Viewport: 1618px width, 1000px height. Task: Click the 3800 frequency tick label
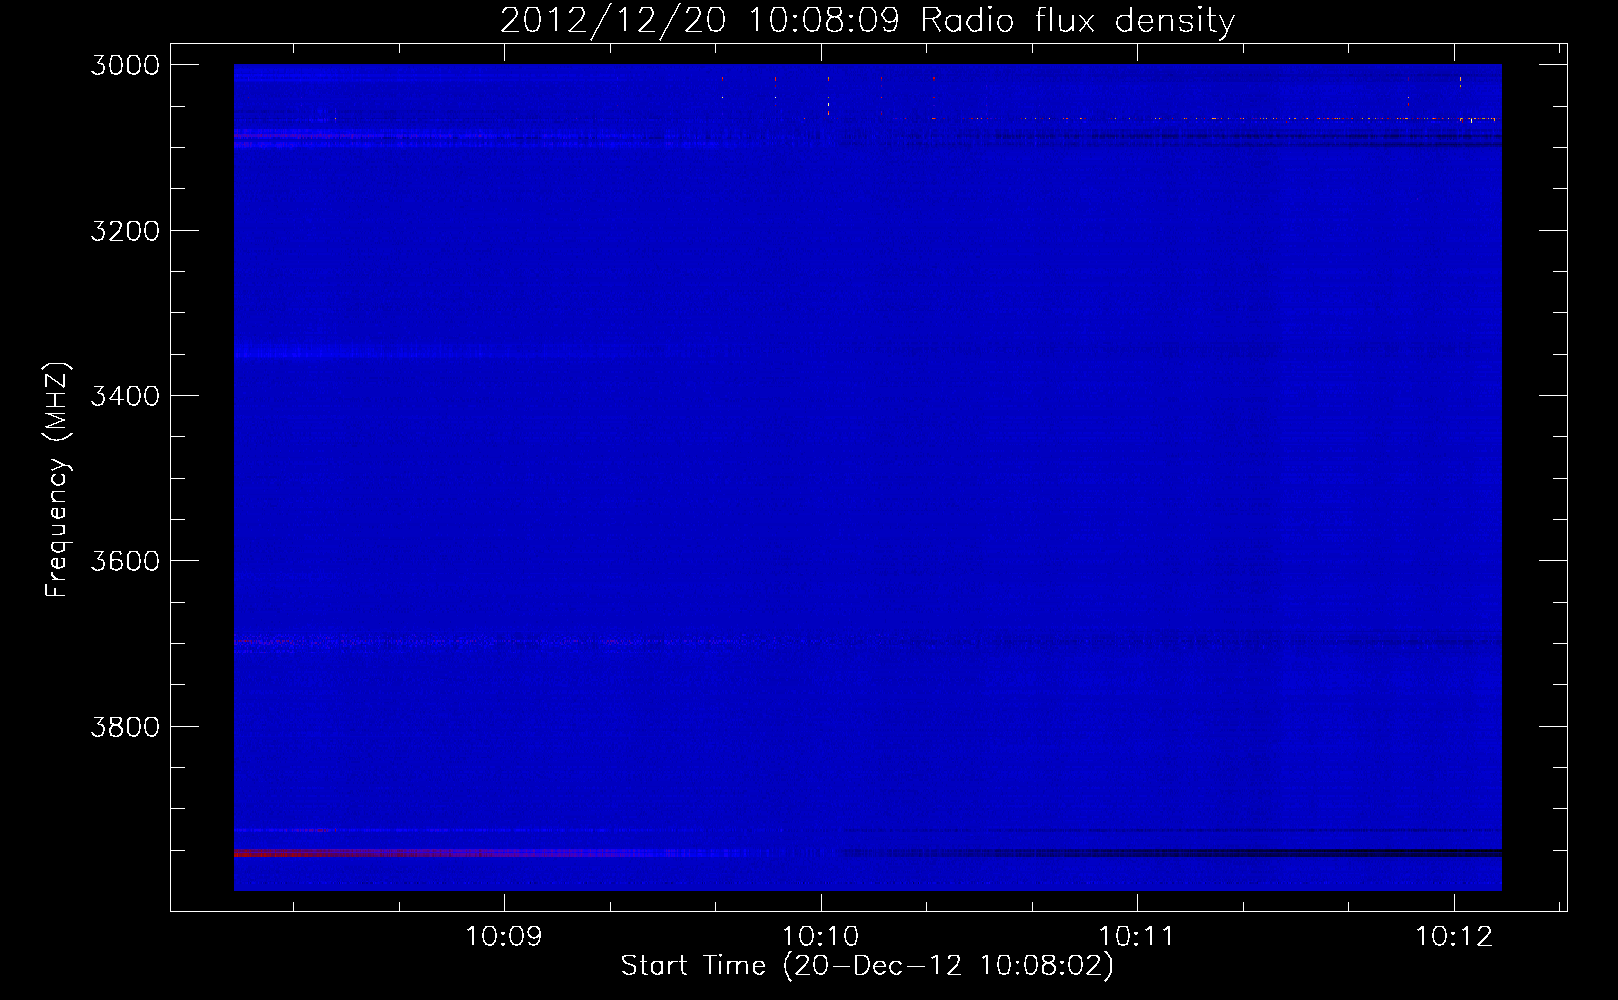pyautogui.click(x=125, y=727)
